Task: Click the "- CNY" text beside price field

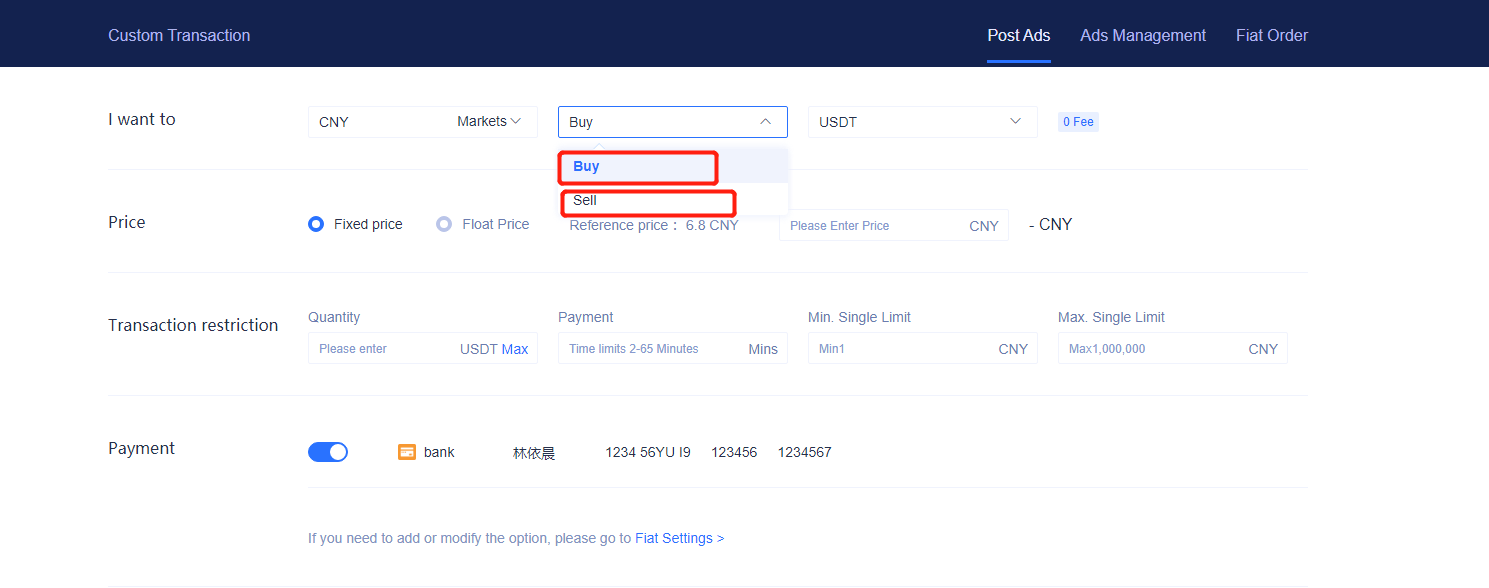Action: (x=1050, y=225)
